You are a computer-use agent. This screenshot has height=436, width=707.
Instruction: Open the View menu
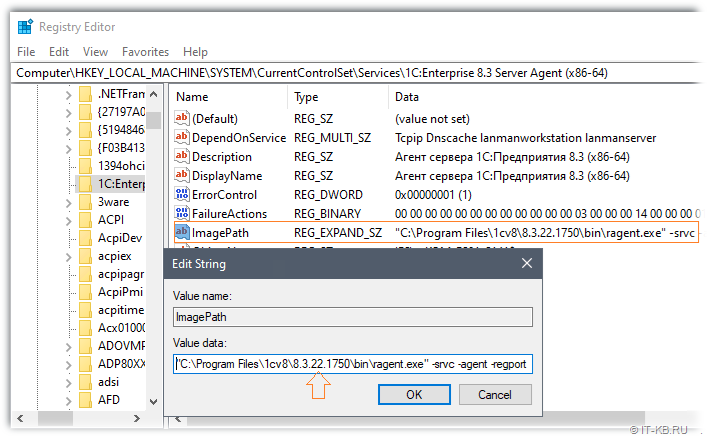[95, 52]
